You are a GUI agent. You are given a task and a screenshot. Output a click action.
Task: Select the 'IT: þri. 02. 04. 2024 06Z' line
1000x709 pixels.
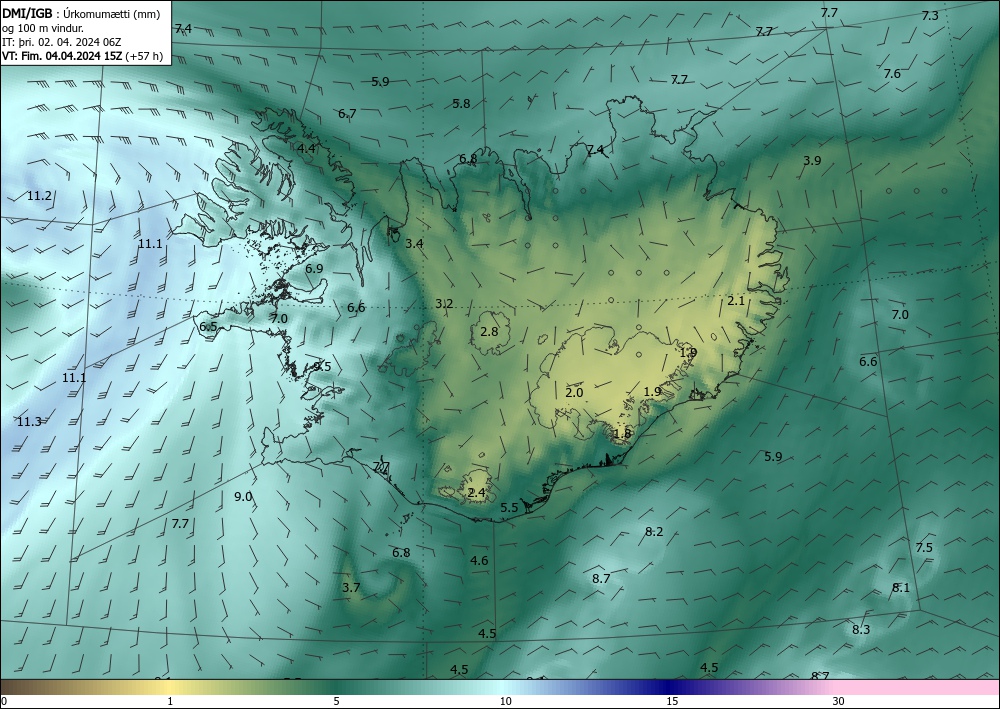(61, 42)
